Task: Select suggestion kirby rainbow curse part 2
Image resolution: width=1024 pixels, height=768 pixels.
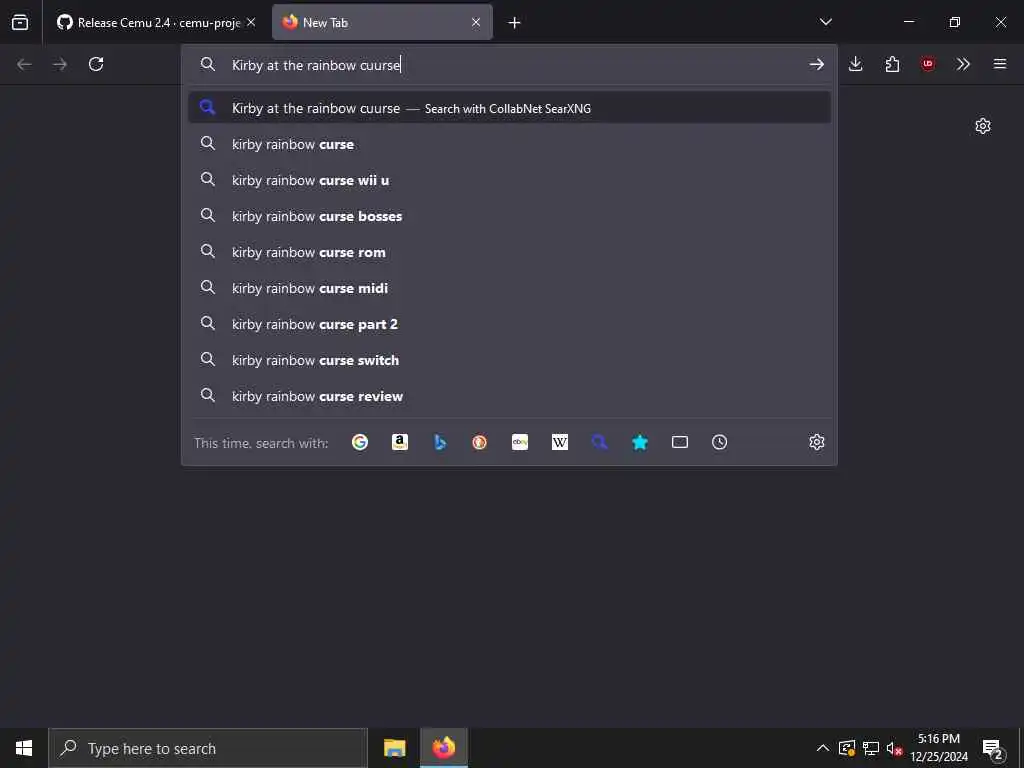Action: pos(509,323)
